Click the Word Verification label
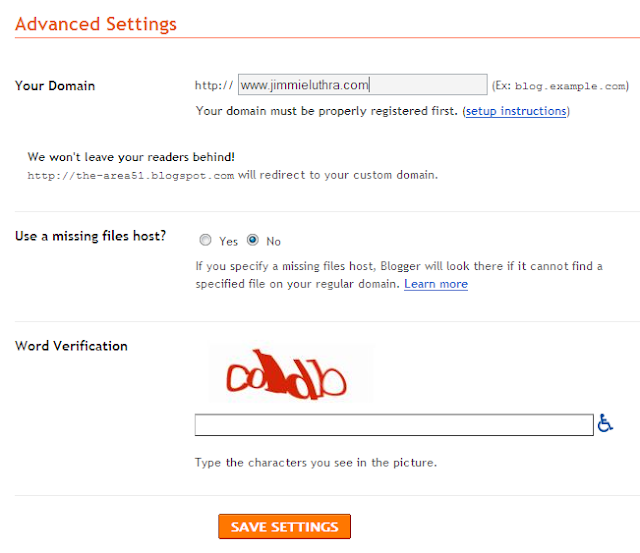Image resolution: width=640 pixels, height=553 pixels. (71, 346)
